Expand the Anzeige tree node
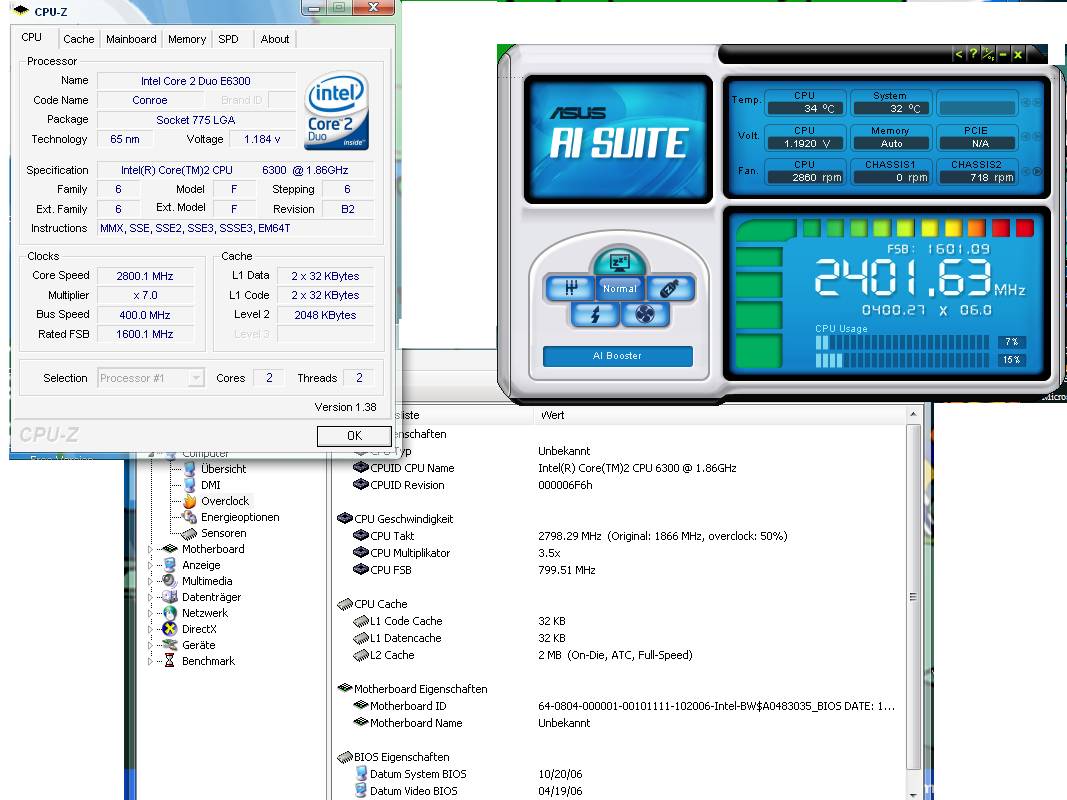Image resolution: width=1067 pixels, height=800 pixels. coord(150,565)
